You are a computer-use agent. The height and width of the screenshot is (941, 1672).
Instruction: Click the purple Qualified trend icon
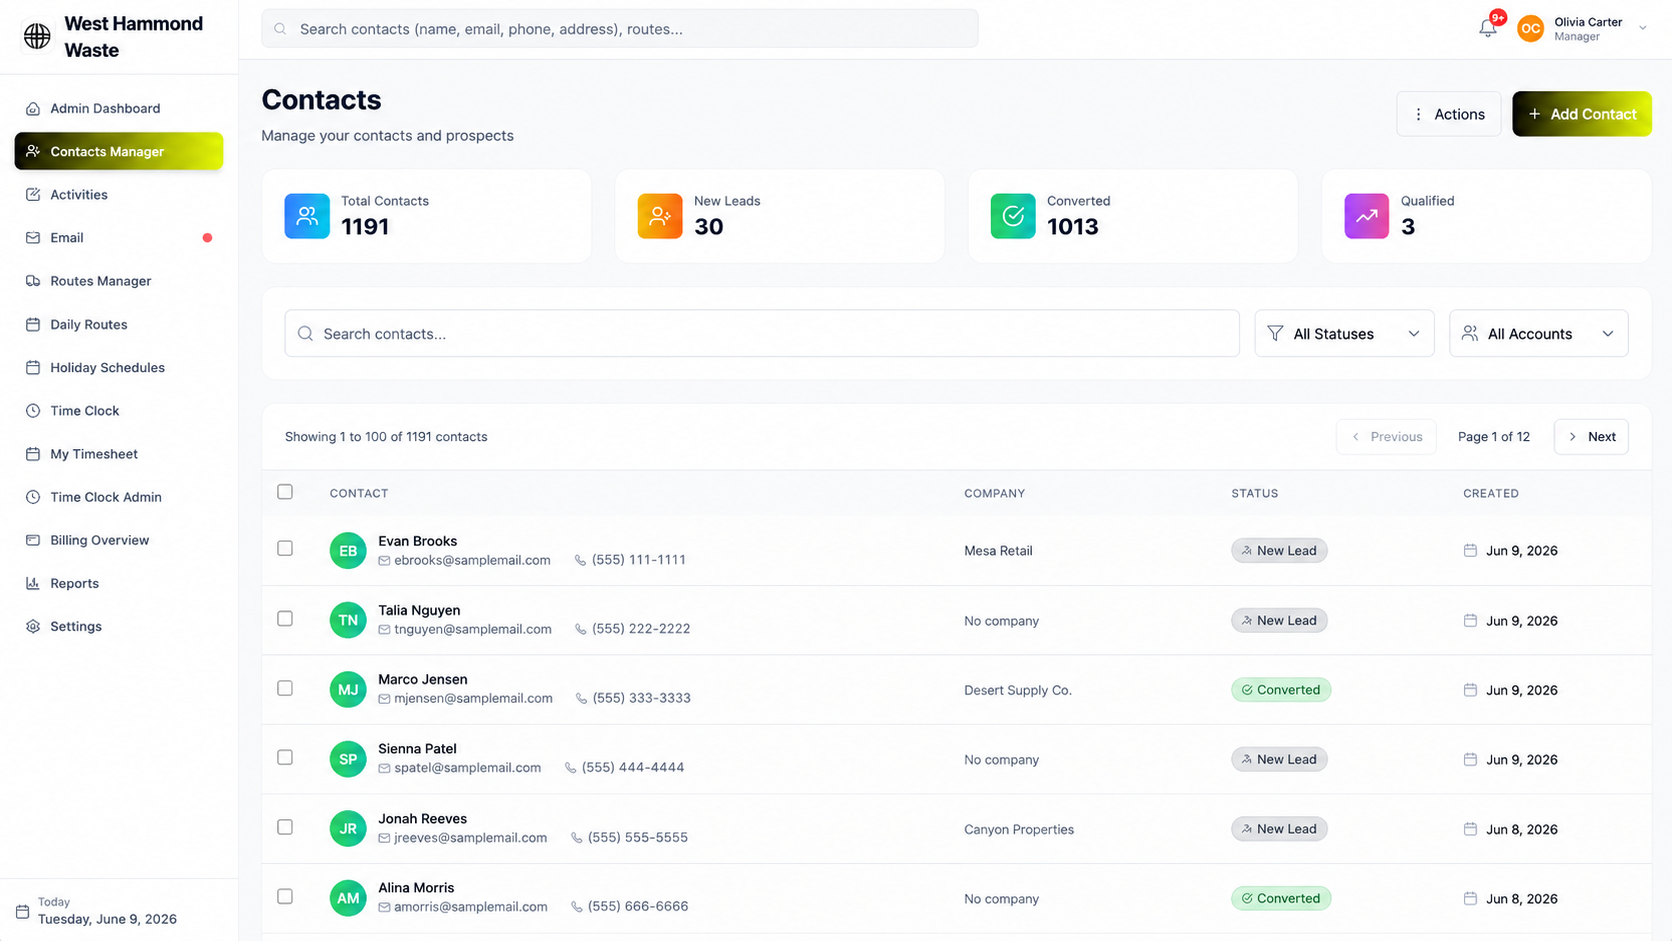point(1367,216)
